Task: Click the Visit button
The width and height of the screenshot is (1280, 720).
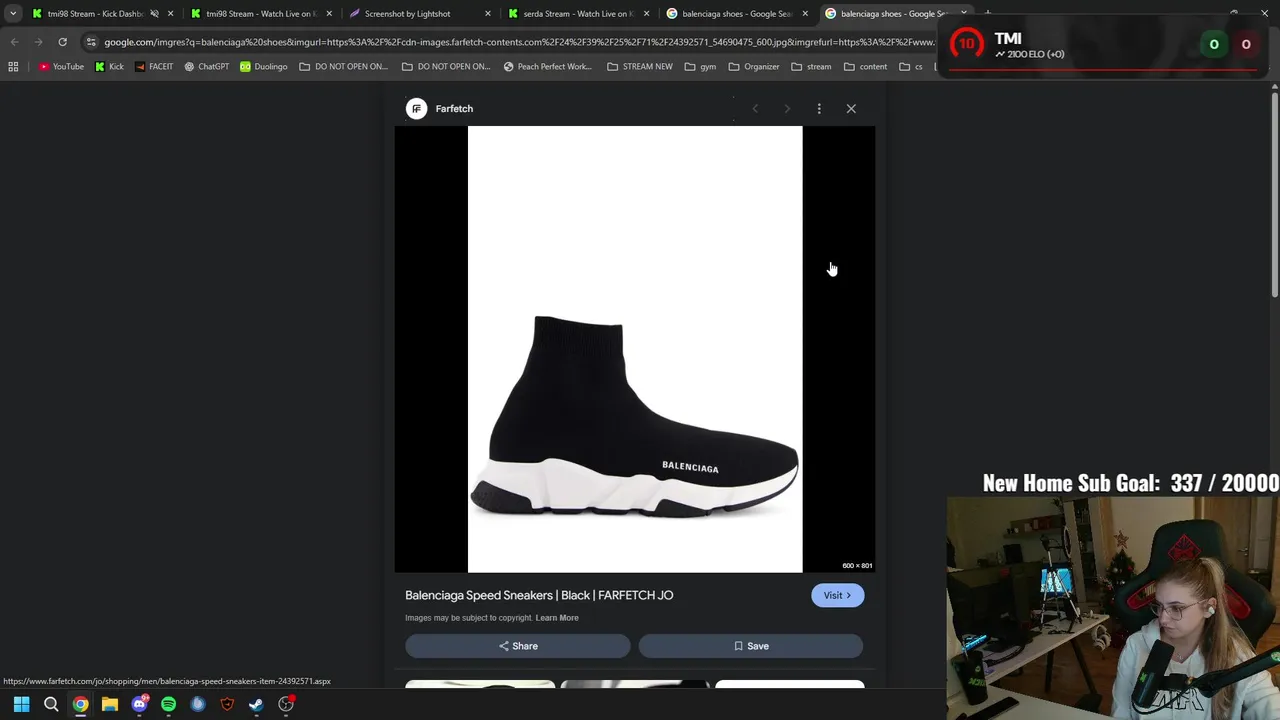Action: point(837,595)
